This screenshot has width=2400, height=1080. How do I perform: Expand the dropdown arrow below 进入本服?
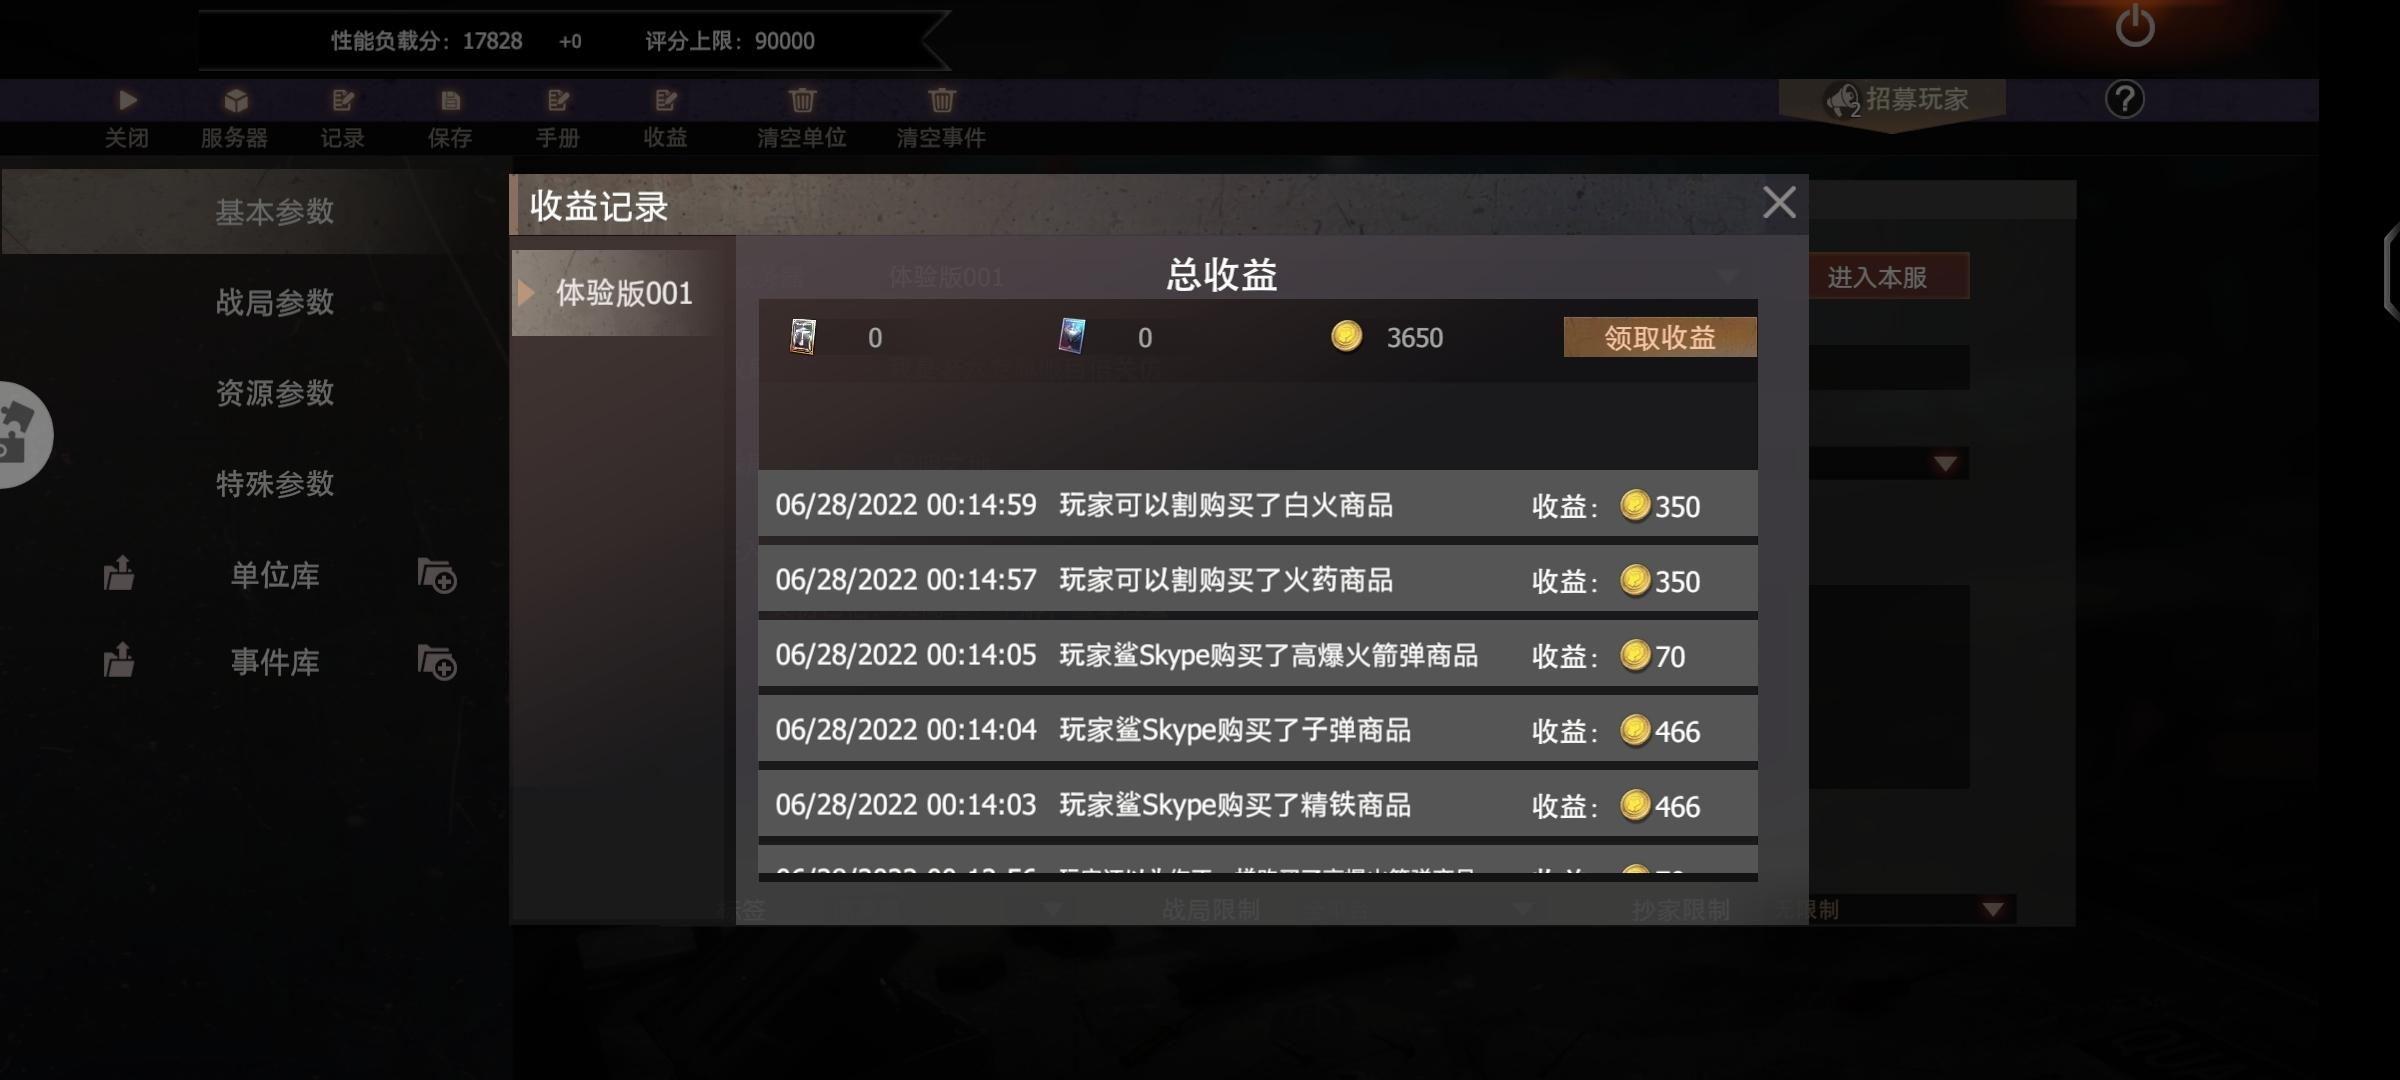(x=1945, y=463)
